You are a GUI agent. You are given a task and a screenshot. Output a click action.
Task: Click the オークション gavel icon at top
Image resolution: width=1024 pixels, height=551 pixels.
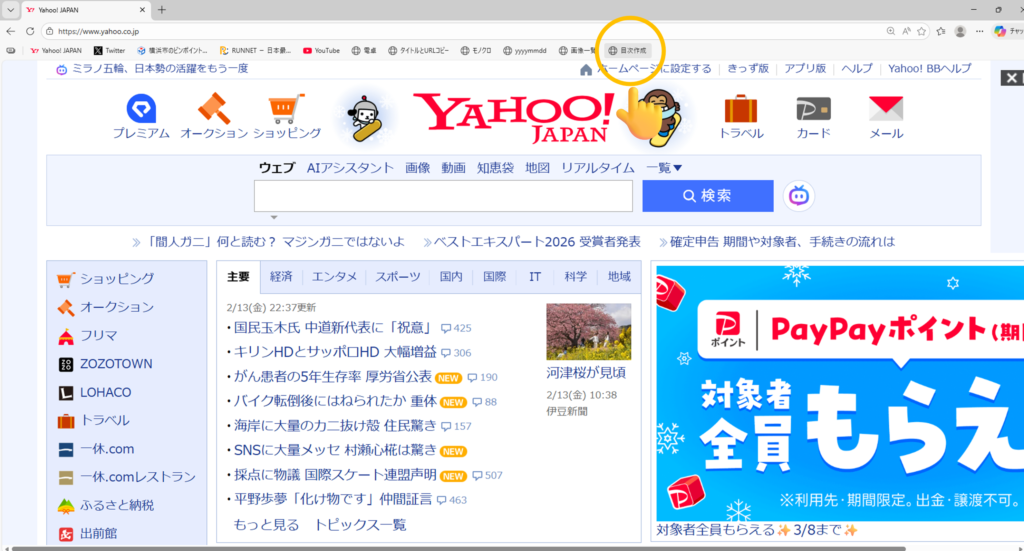point(213,109)
